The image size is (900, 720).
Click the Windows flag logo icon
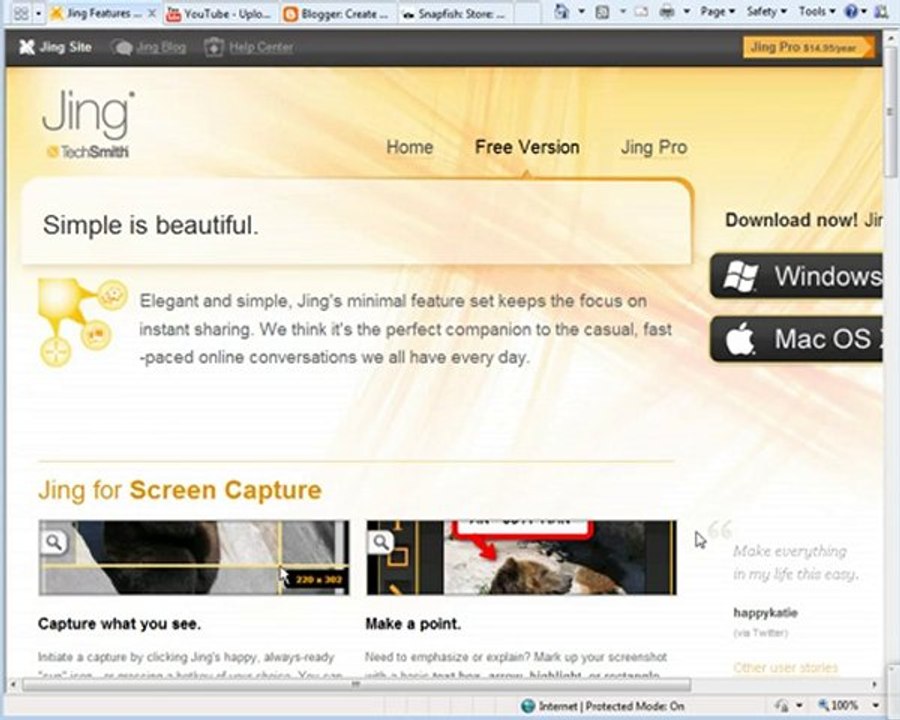tap(740, 276)
